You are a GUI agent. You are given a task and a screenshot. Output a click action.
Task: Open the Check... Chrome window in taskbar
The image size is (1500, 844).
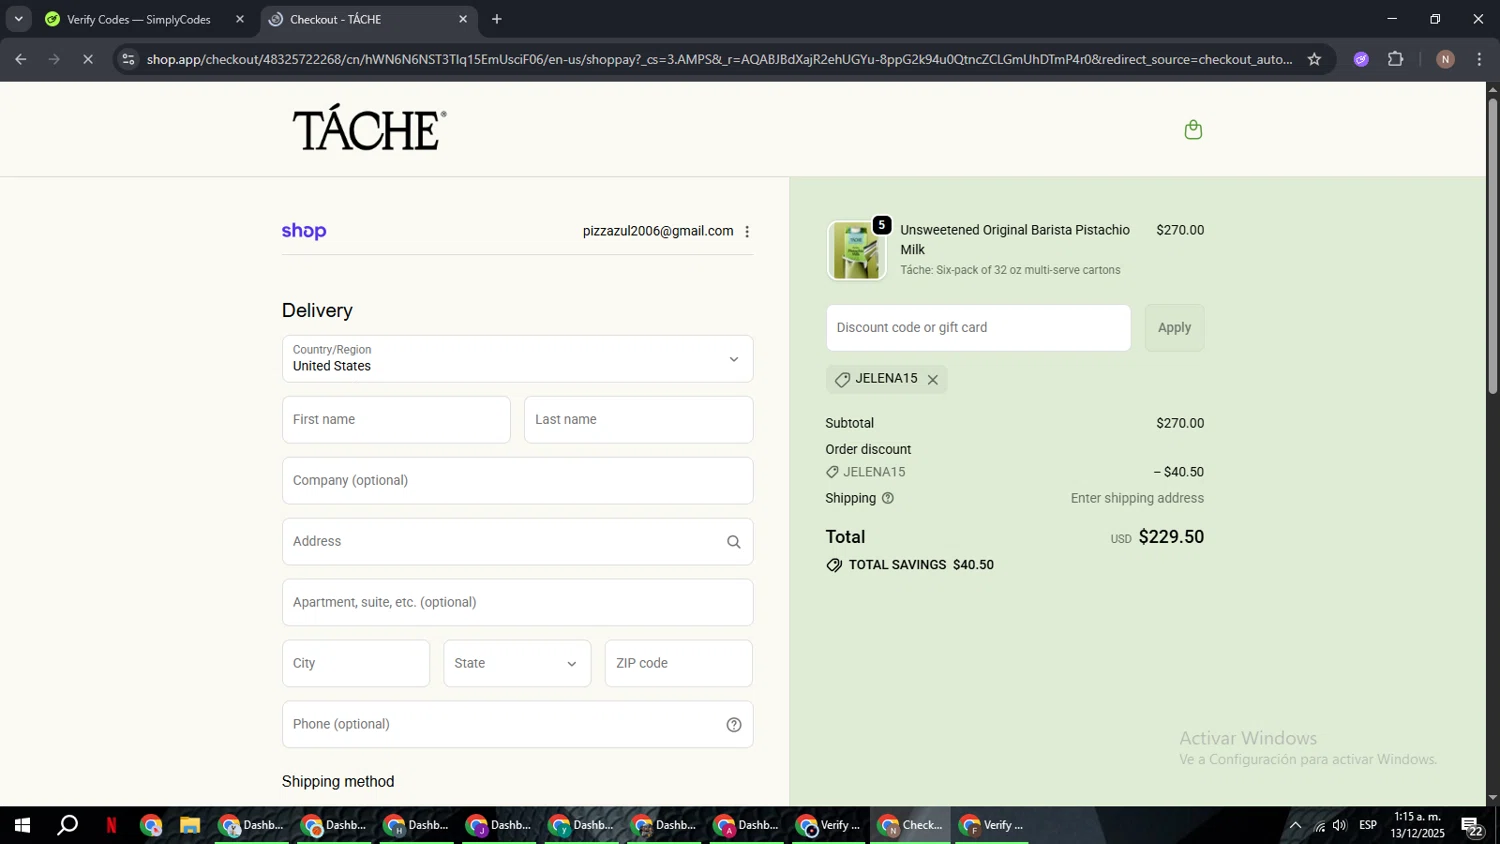[910, 826]
